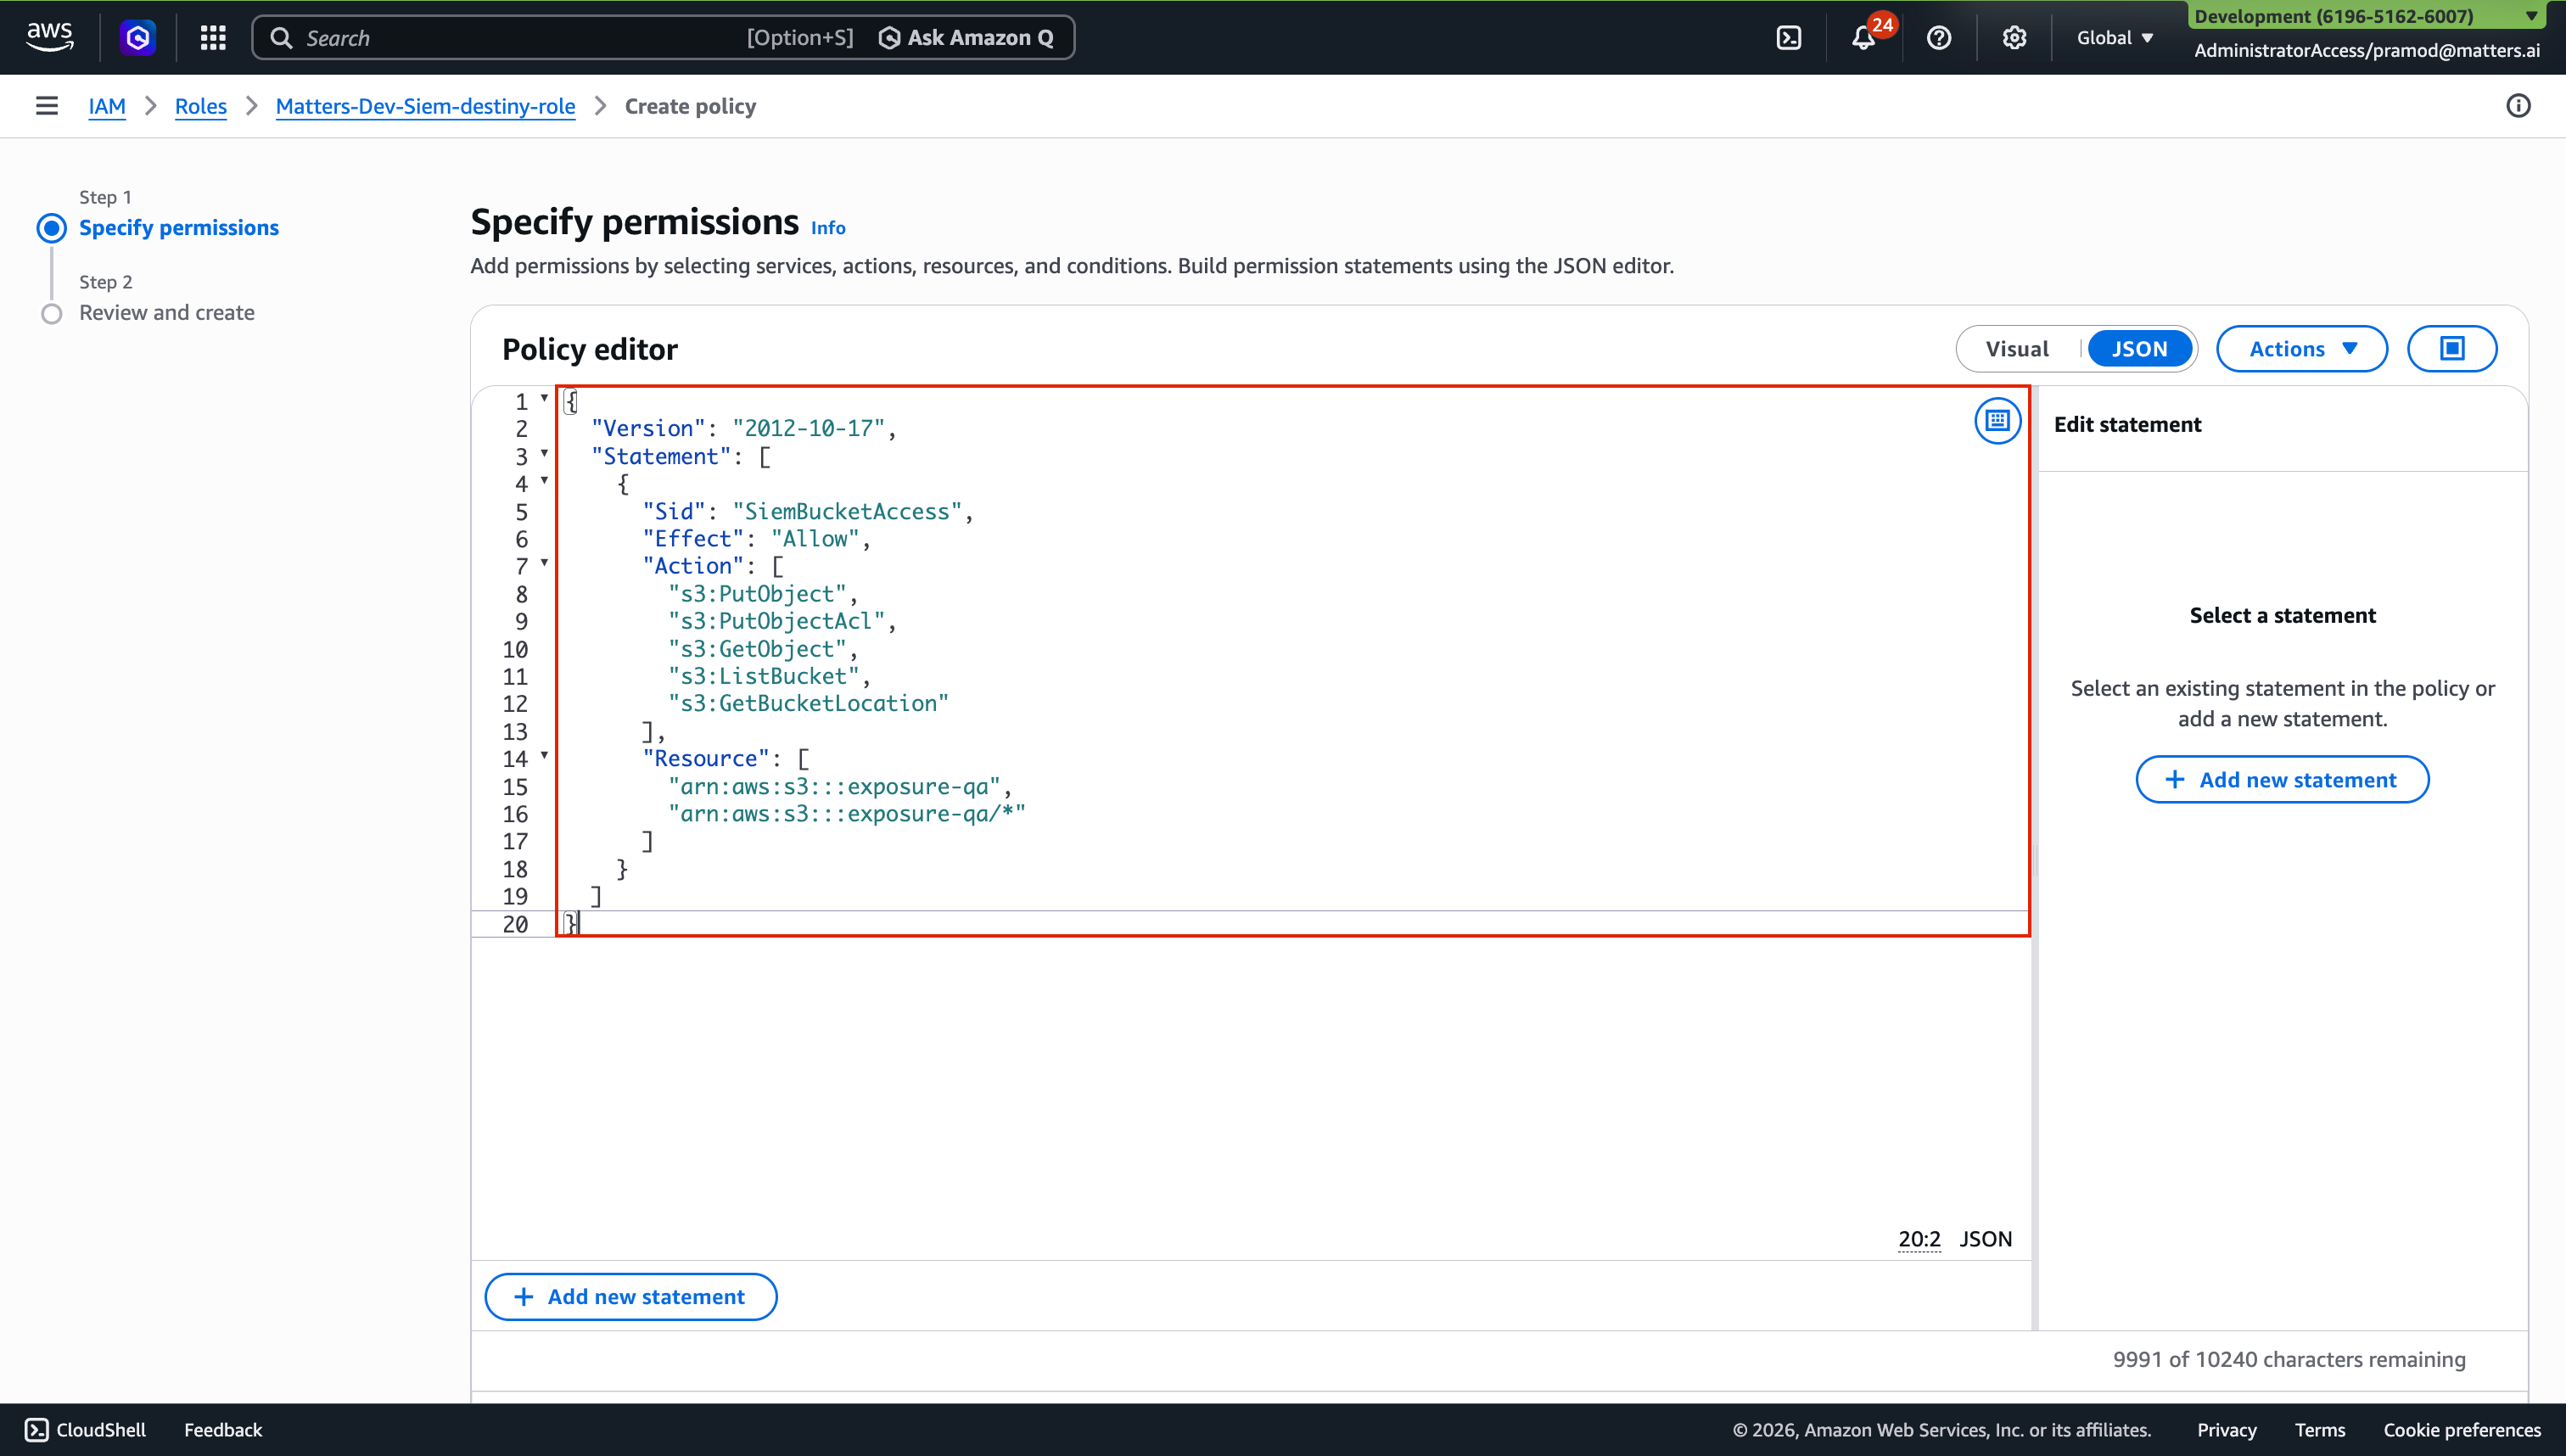Open the help question mark menu

pos(1938,38)
